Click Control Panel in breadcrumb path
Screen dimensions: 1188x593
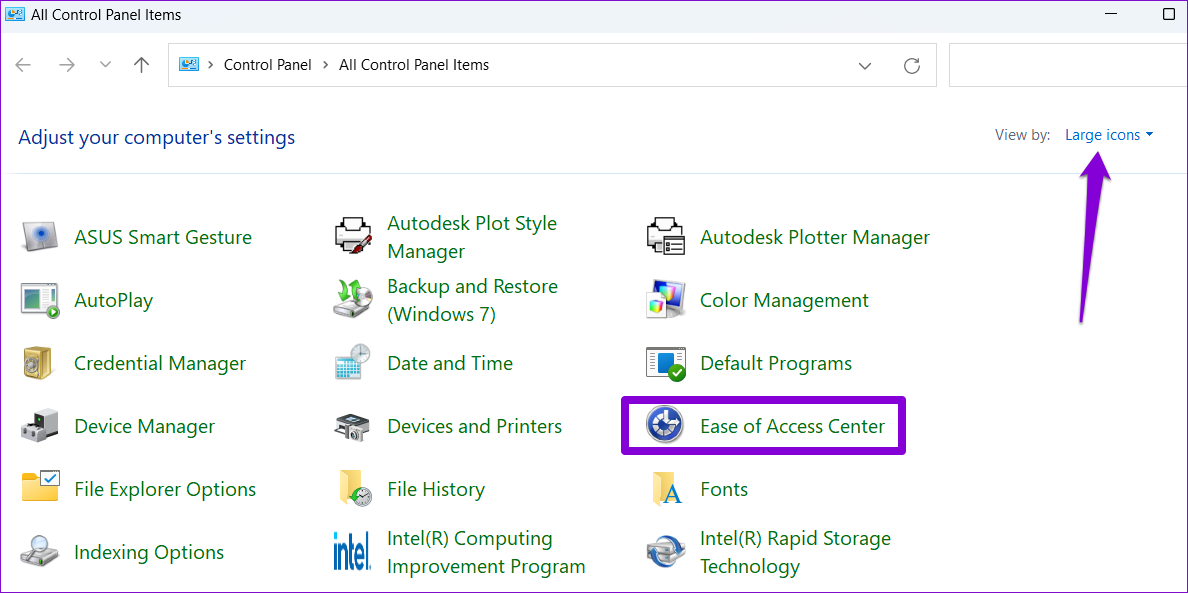267,65
